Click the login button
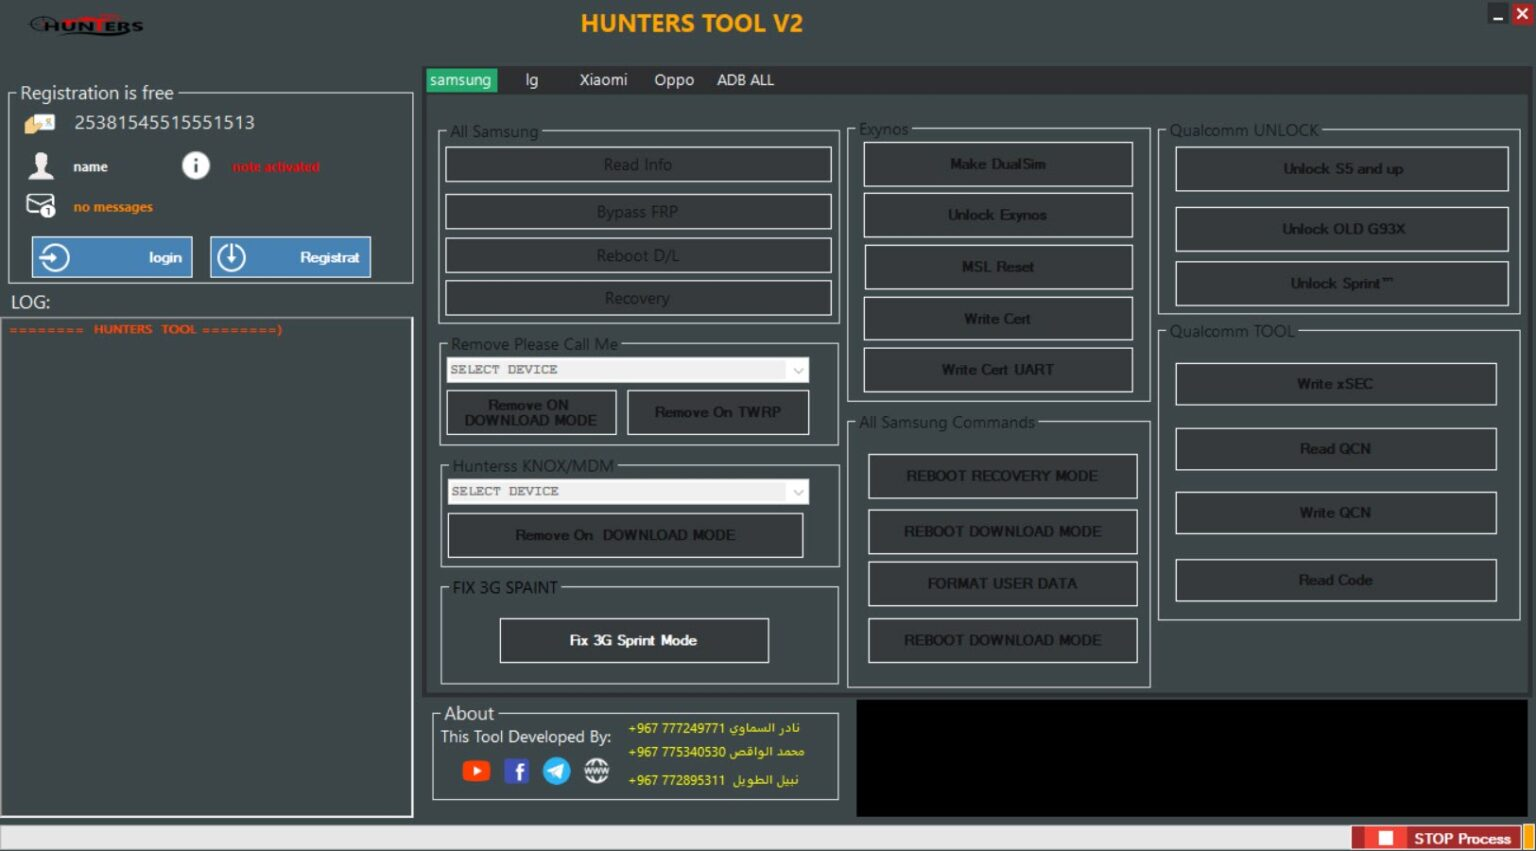 [112, 257]
